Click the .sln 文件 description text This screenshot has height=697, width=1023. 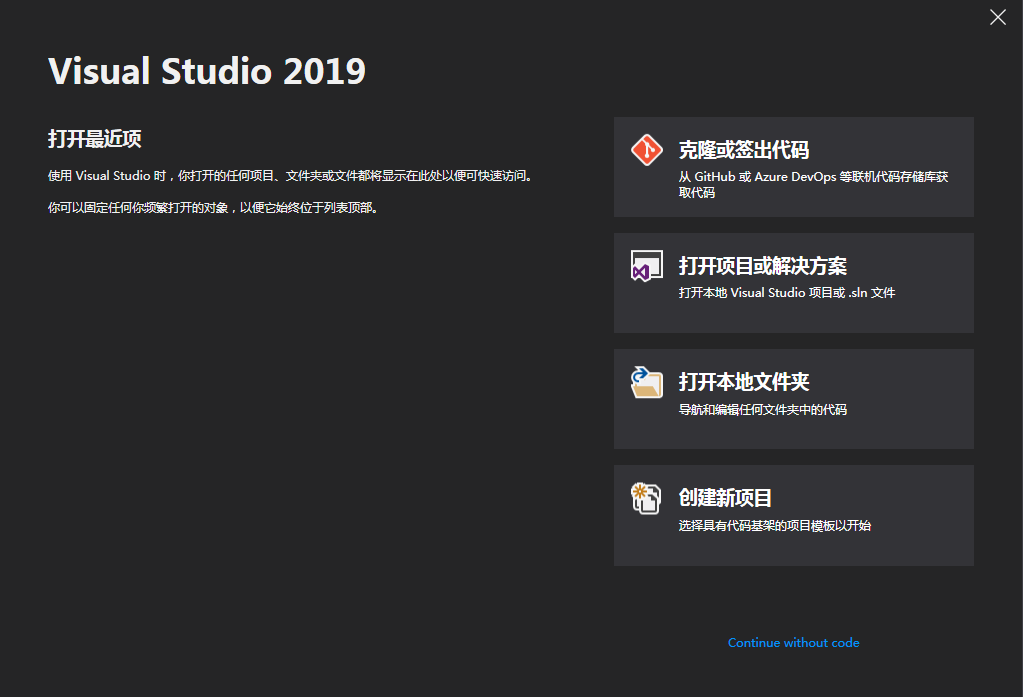tap(787, 293)
